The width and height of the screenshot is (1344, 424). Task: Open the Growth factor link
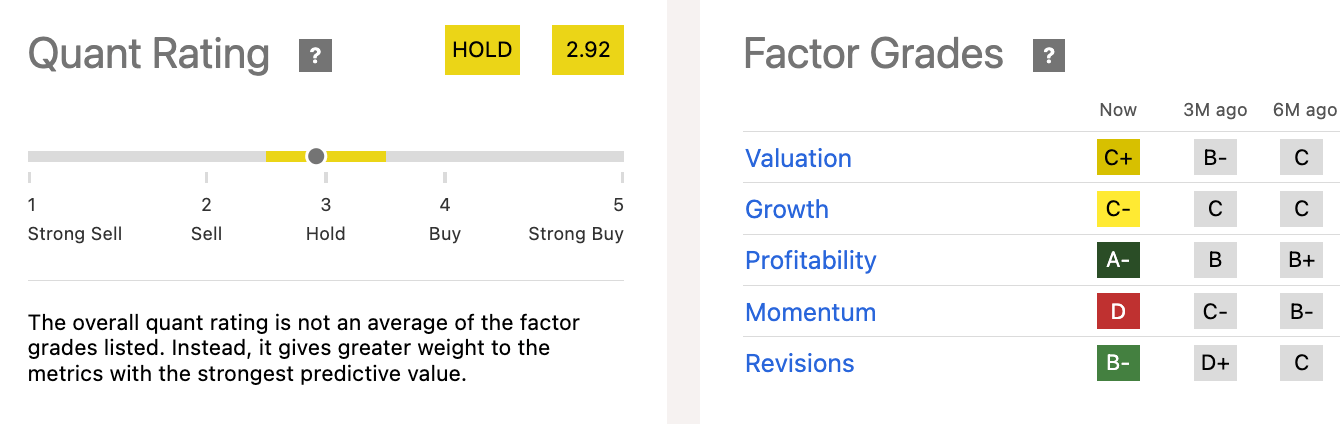coord(787,209)
